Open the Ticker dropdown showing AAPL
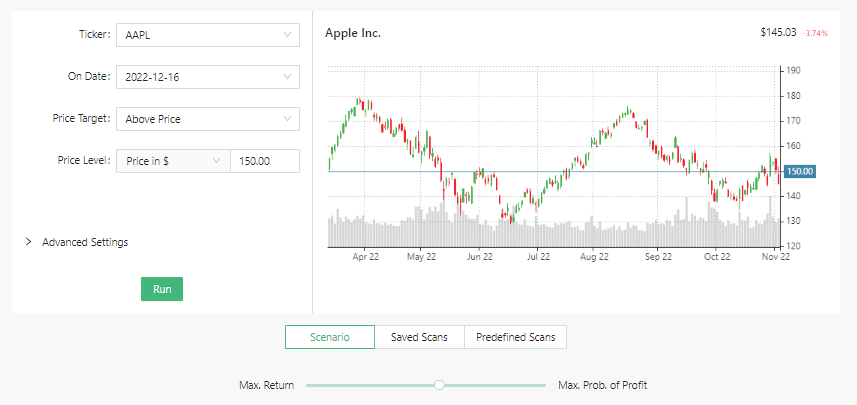This screenshot has height=405, width=857. point(208,34)
